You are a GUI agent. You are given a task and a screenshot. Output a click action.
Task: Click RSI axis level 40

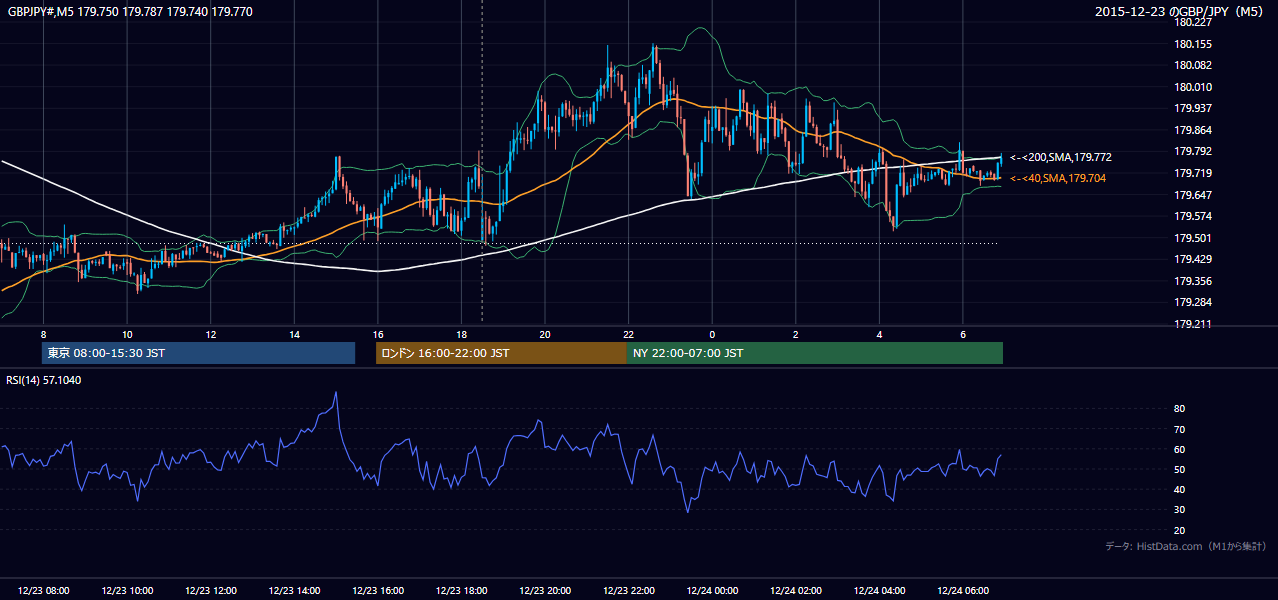tap(1180, 490)
